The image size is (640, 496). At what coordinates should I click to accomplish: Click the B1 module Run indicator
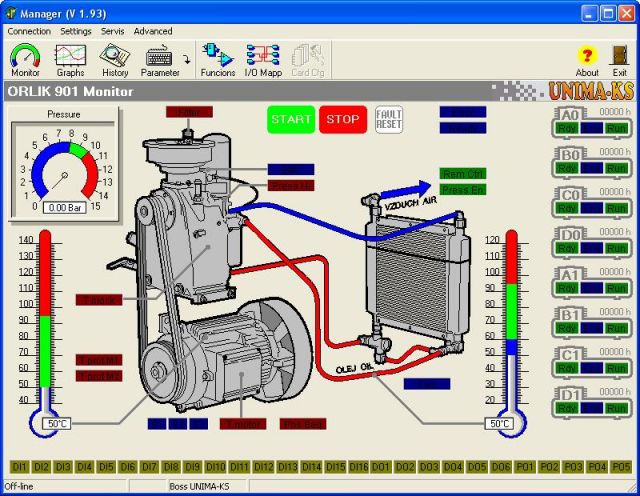616,329
